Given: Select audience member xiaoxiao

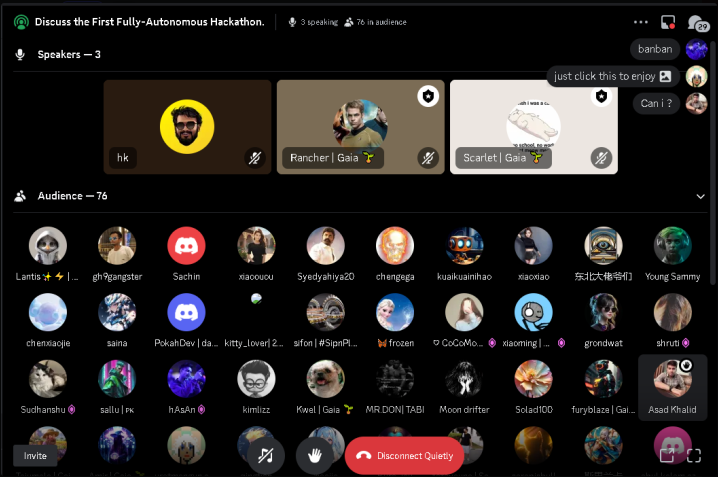Looking at the screenshot, I should [x=533, y=255].
